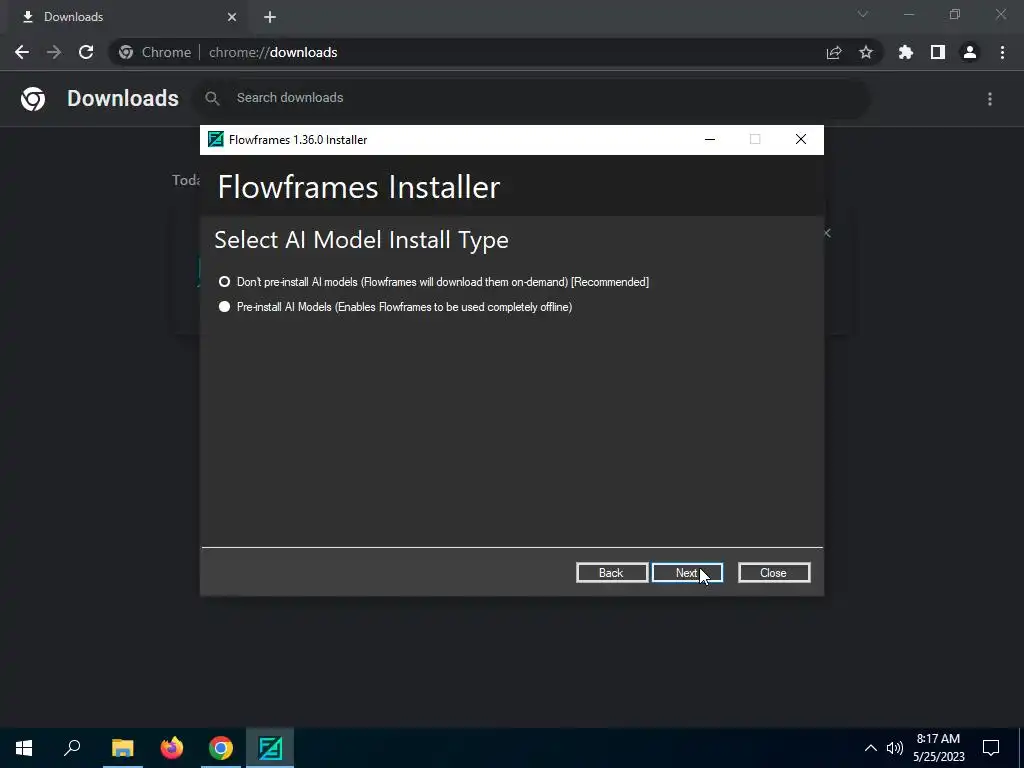Click the installer's Close button

[x=774, y=573]
